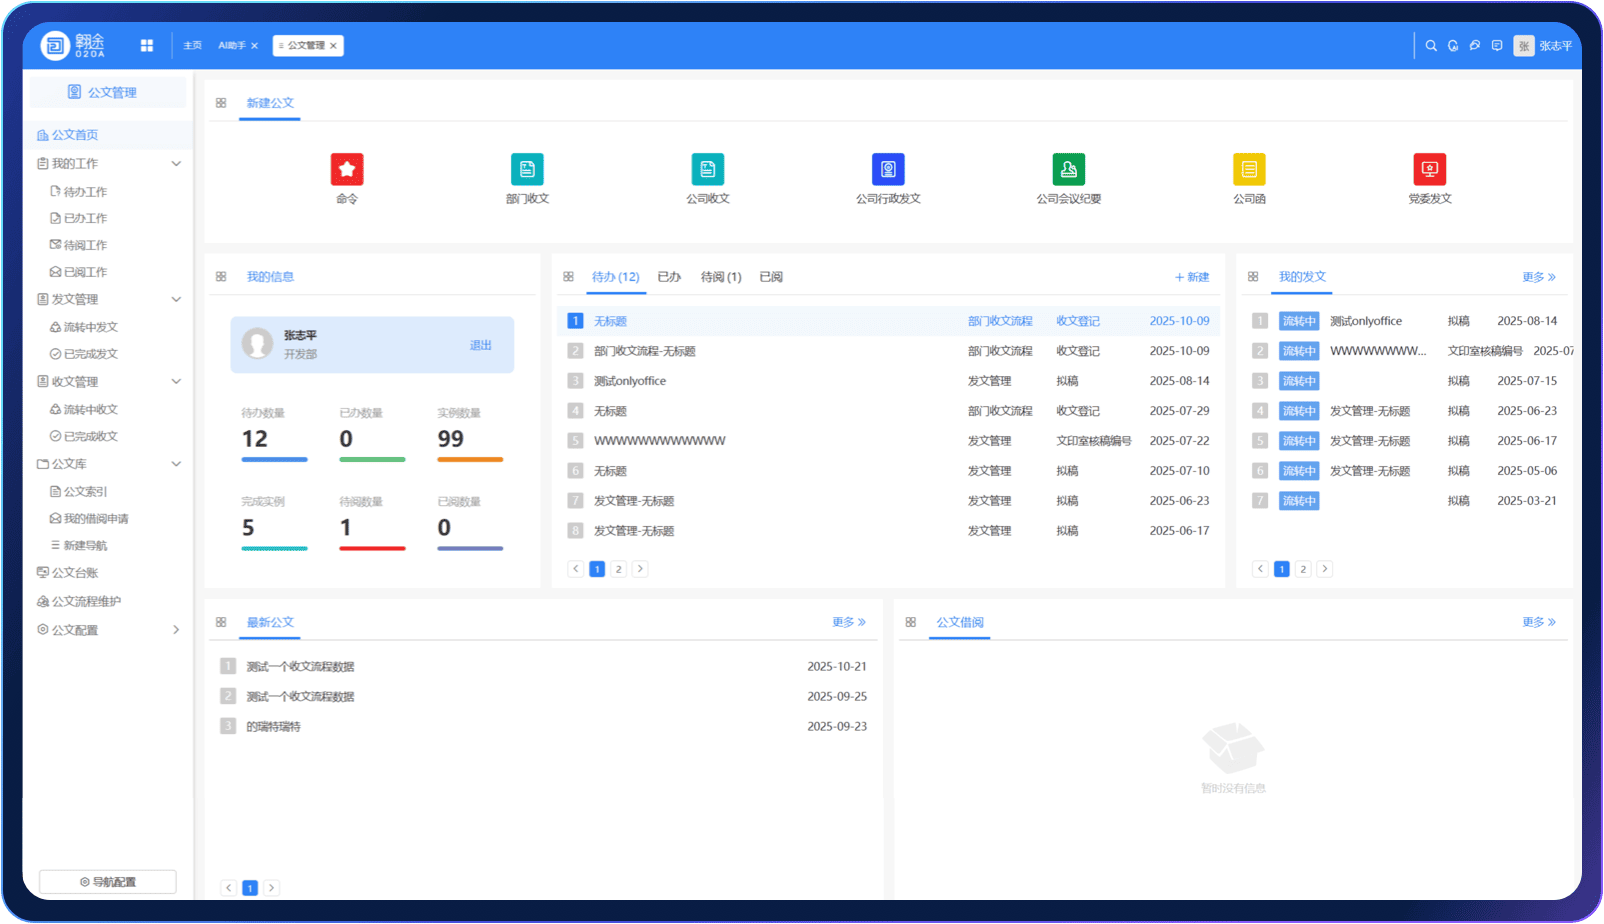Viewport: 1604px width, 924px height.
Task: Click the 公司行政发文 blue icon
Action: point(888,169)
